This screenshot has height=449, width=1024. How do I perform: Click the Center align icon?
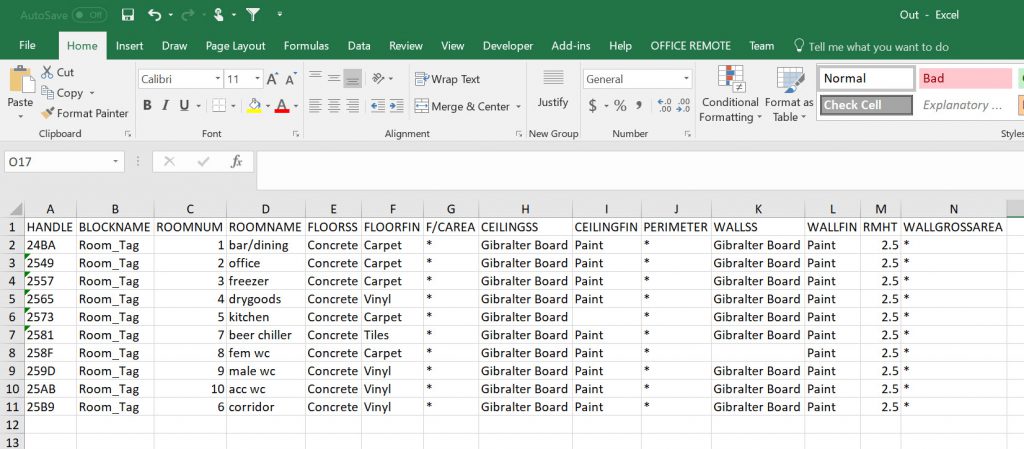click(333, 106)
